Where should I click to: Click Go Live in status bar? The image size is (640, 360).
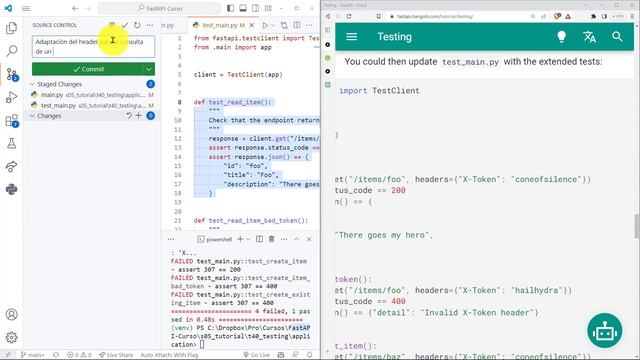[x=256, y=355]
